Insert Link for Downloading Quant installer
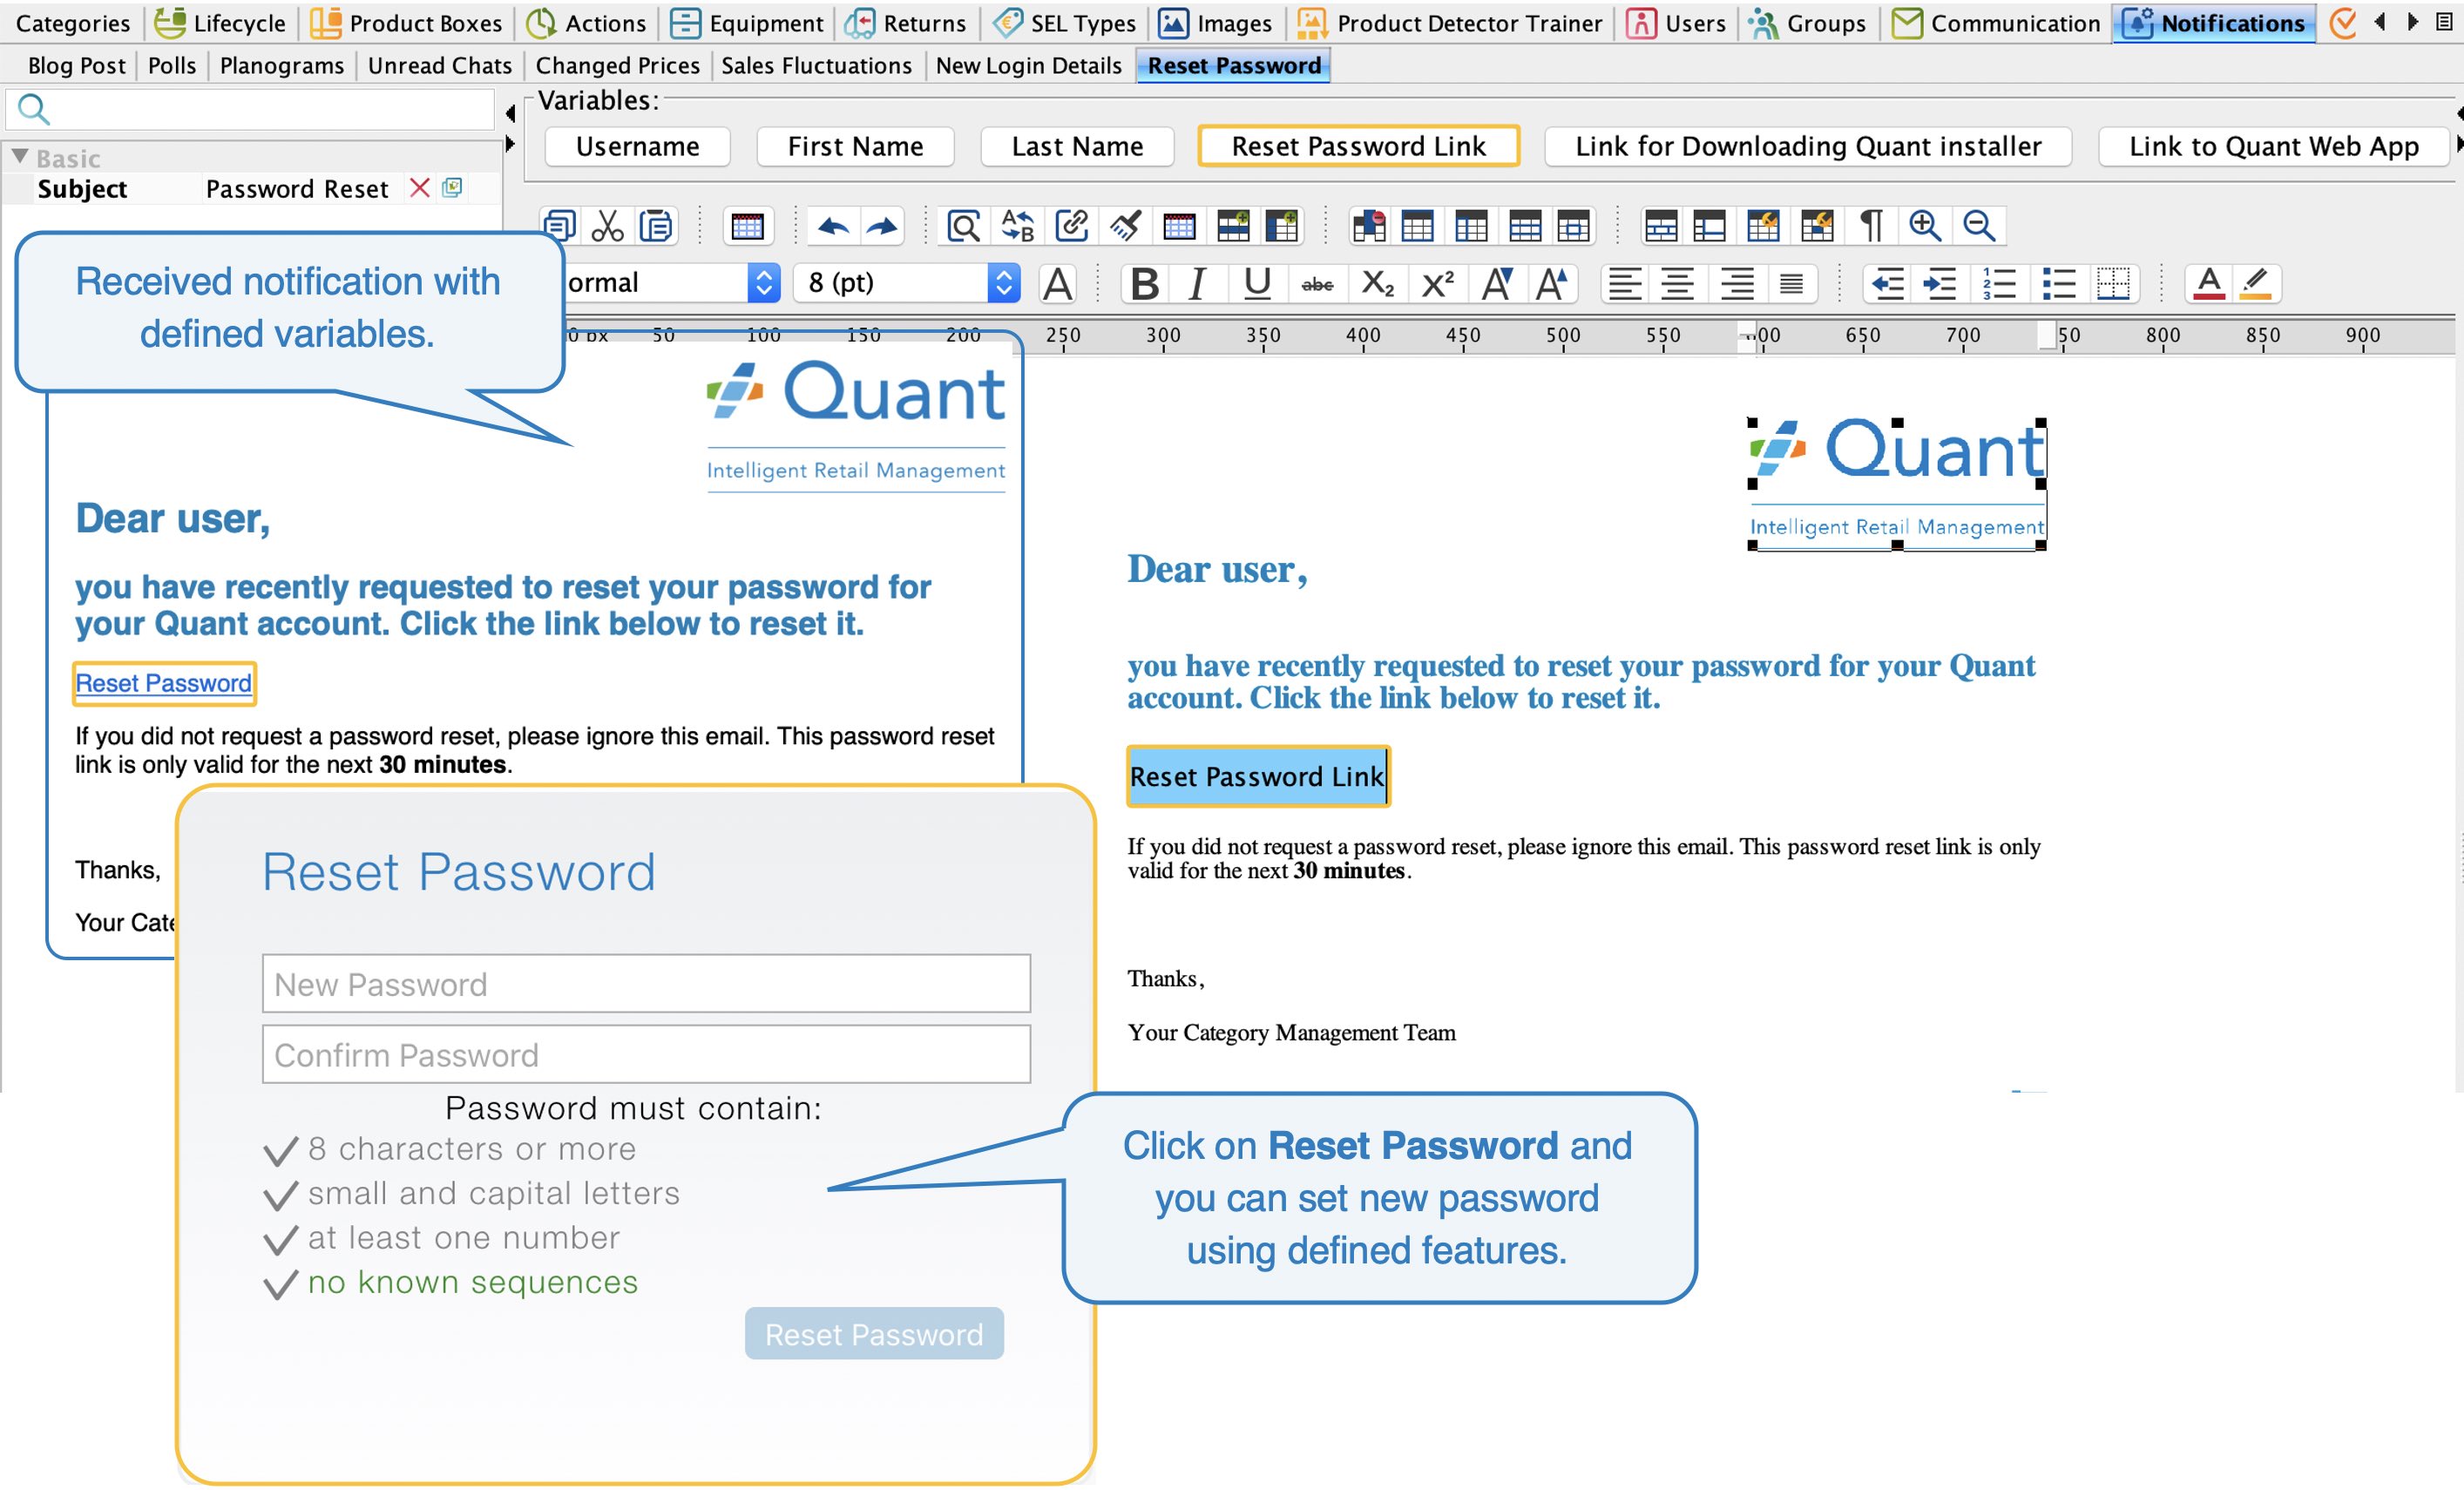Image resolution: width=2464 pixels, height=1490 pixels. (1808, 147)
